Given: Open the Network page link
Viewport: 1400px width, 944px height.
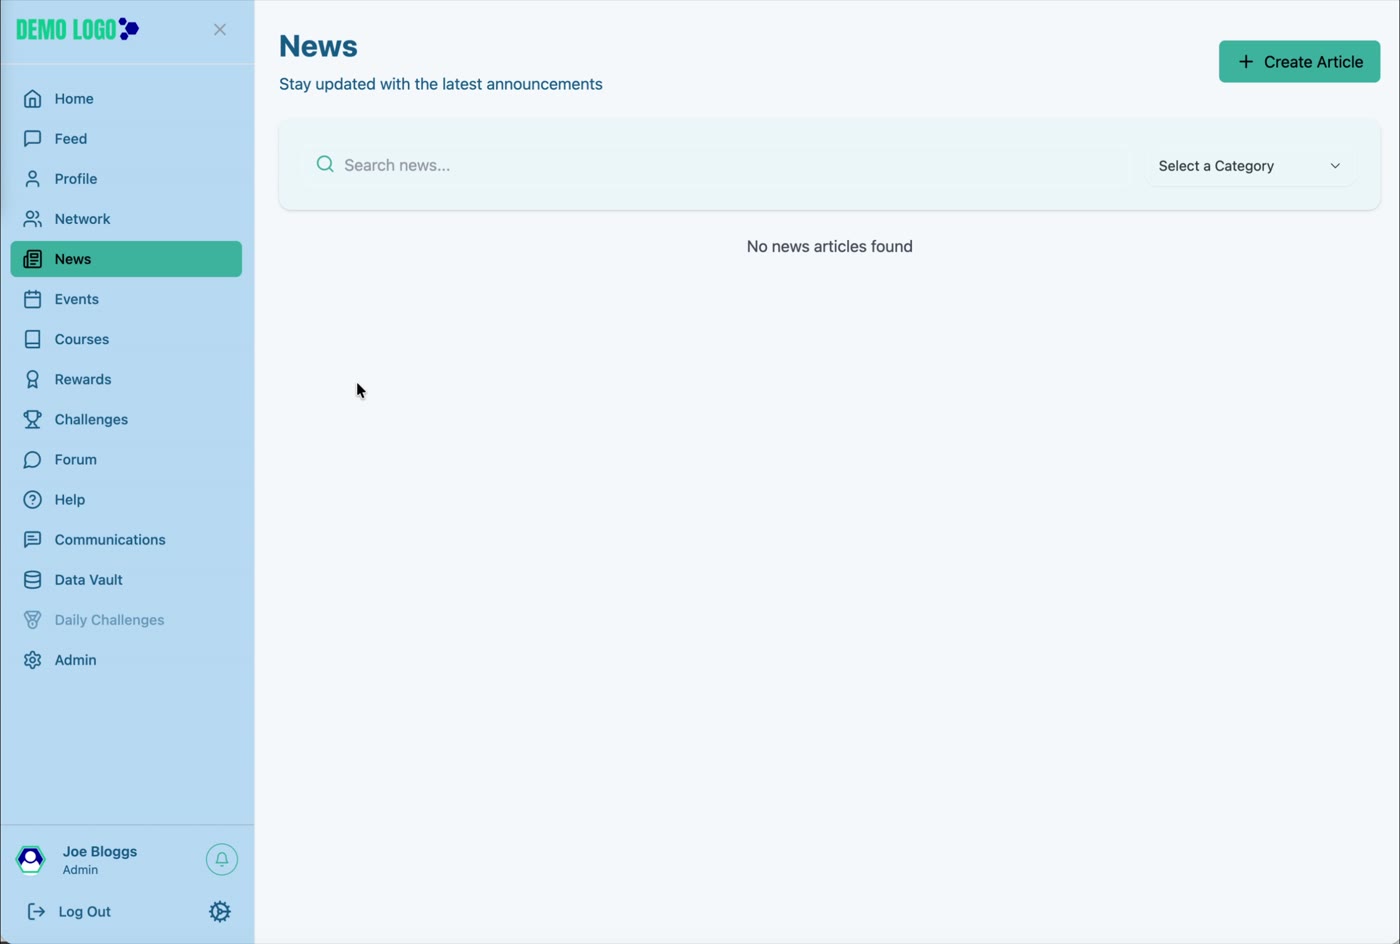Looking at the screenshot, I should (x=126, y=219).
